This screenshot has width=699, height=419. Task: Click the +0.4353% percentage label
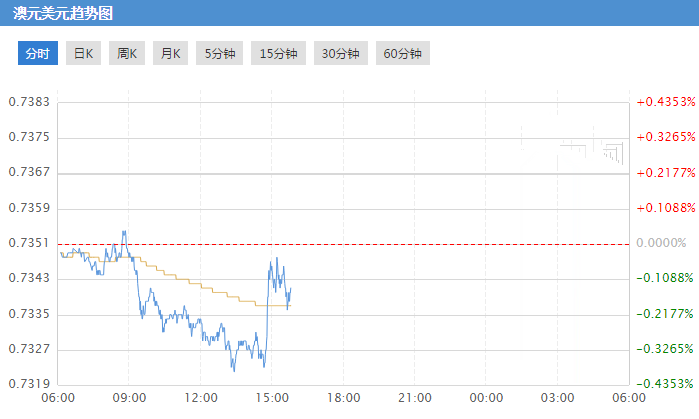pos(665,102)
